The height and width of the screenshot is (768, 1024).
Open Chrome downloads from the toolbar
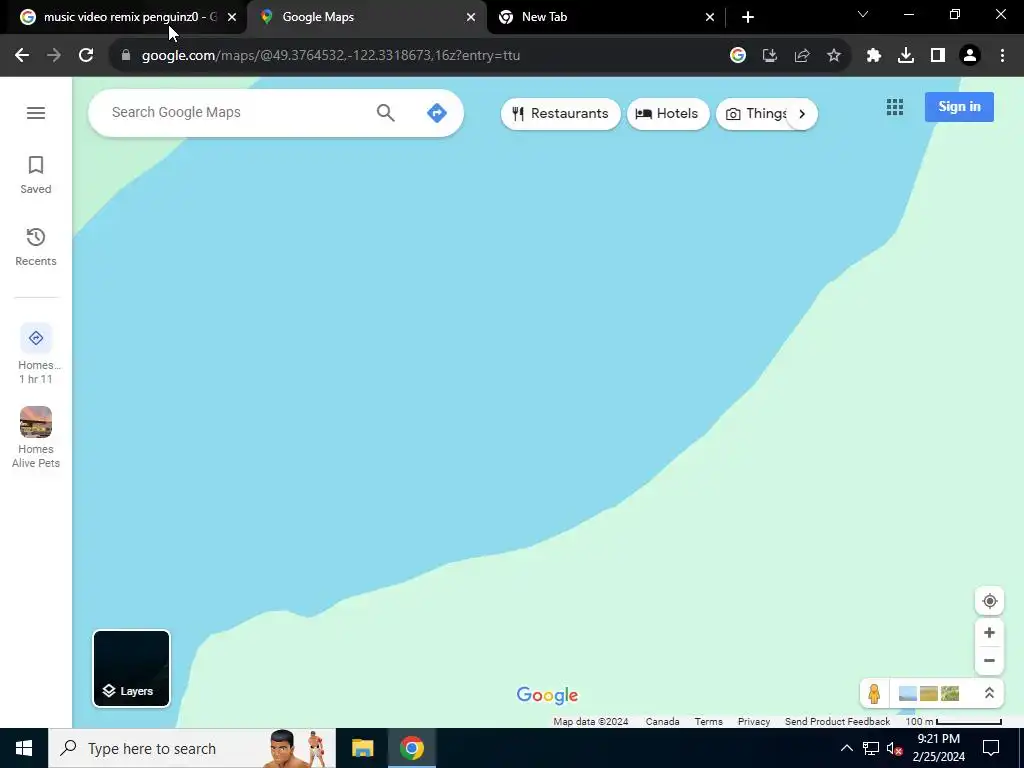pyautogui.click(x=906, y=56)
